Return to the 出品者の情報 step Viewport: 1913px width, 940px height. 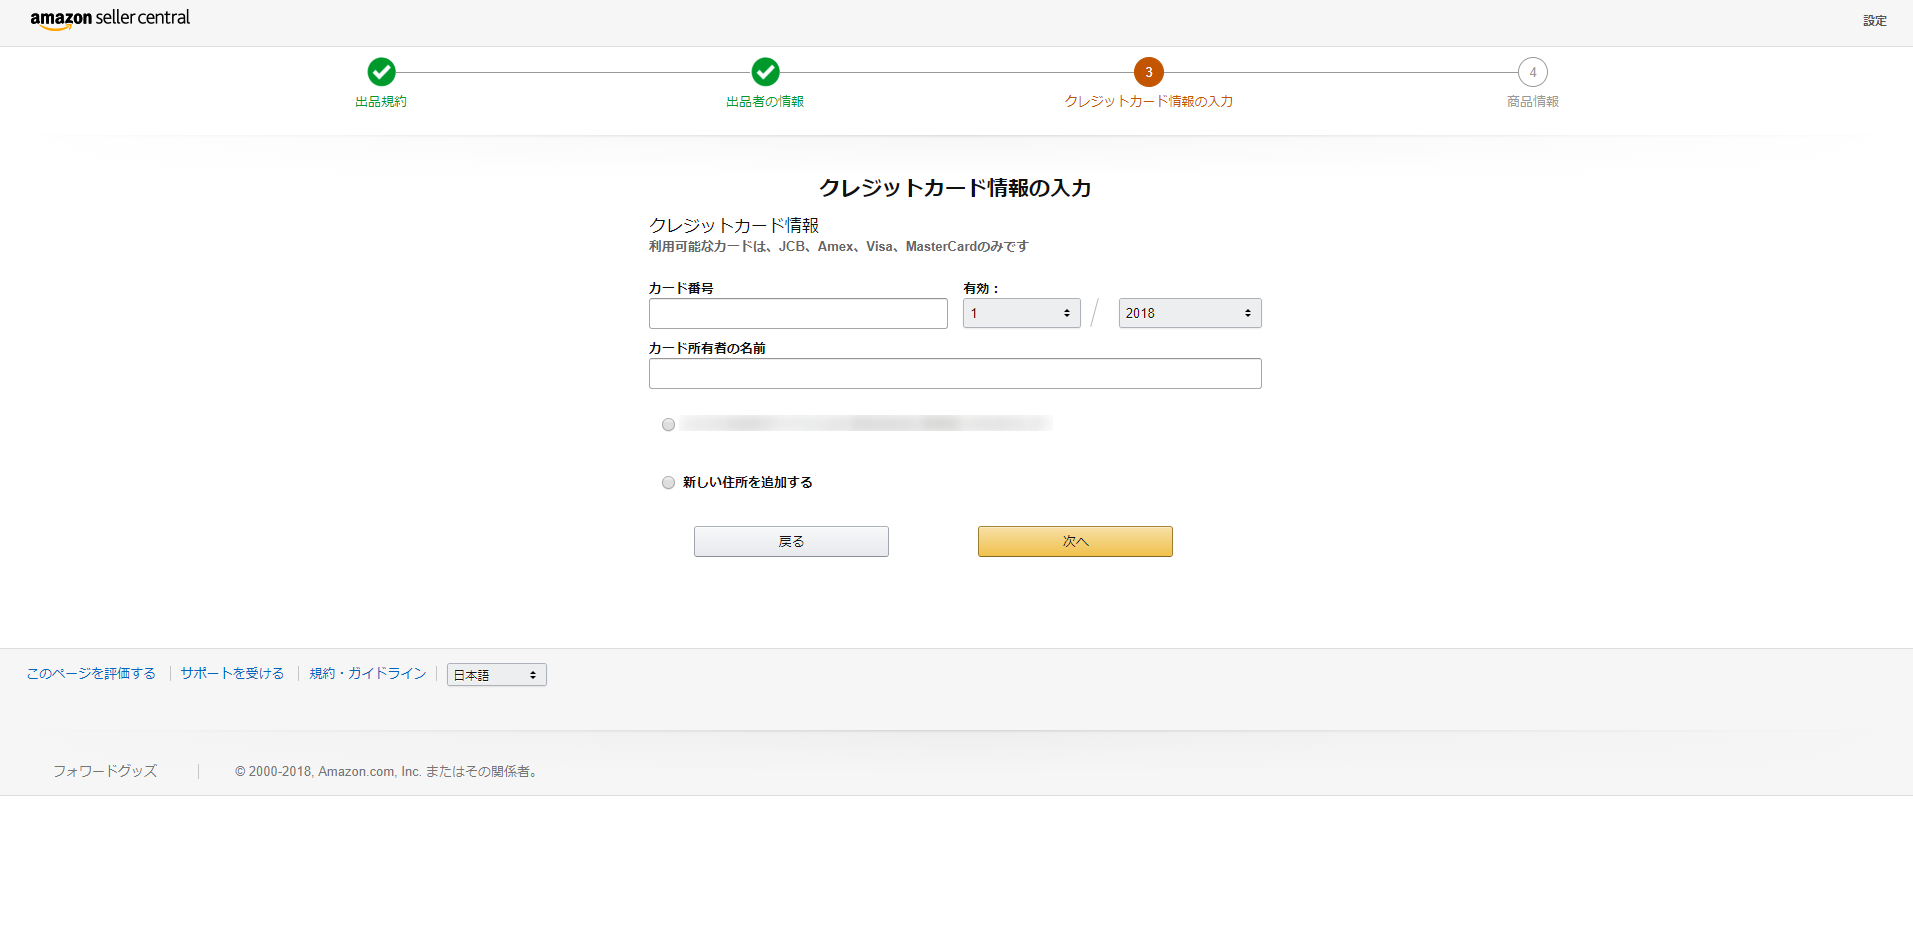click(765, 100)
